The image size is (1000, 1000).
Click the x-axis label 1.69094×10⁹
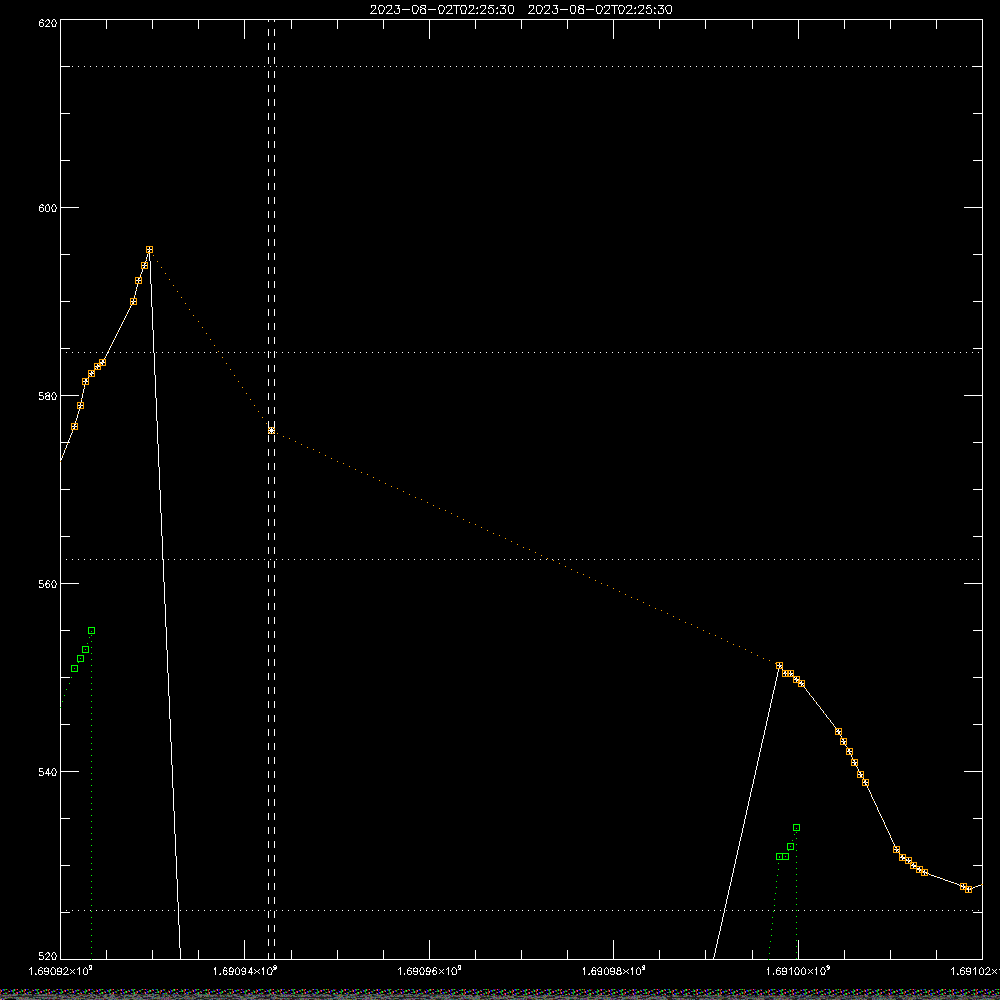click(x=245, y=971)
